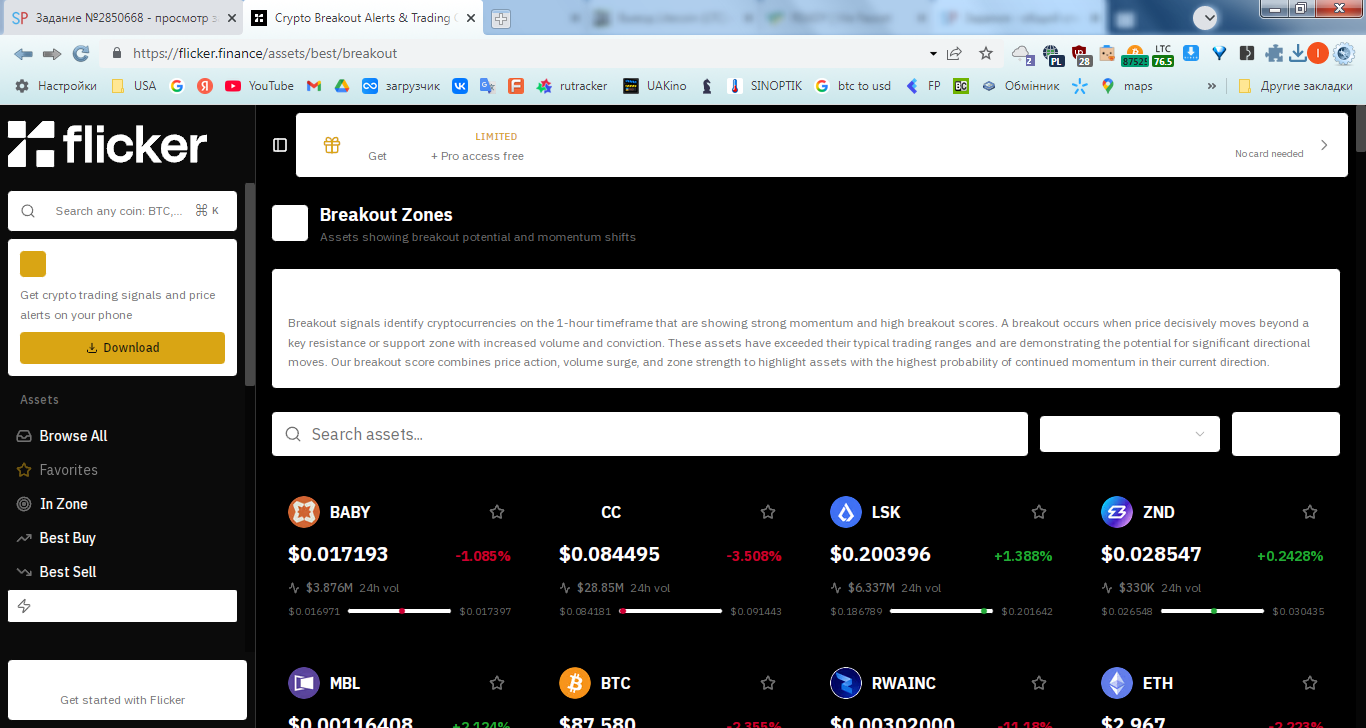The width and height of the screenshot is (1366, 728).
Task: Open the browser profile avatar
Action: pos(1318,54)
